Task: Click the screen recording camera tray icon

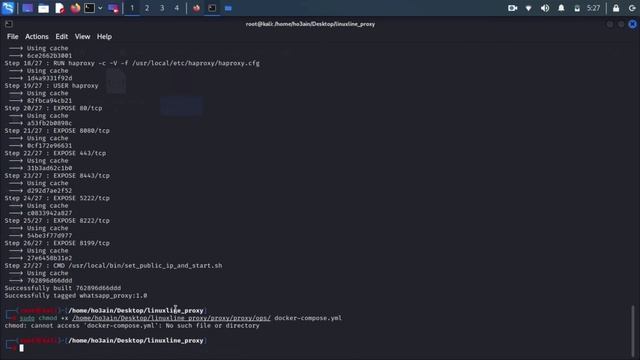Action: click(513, 8)
